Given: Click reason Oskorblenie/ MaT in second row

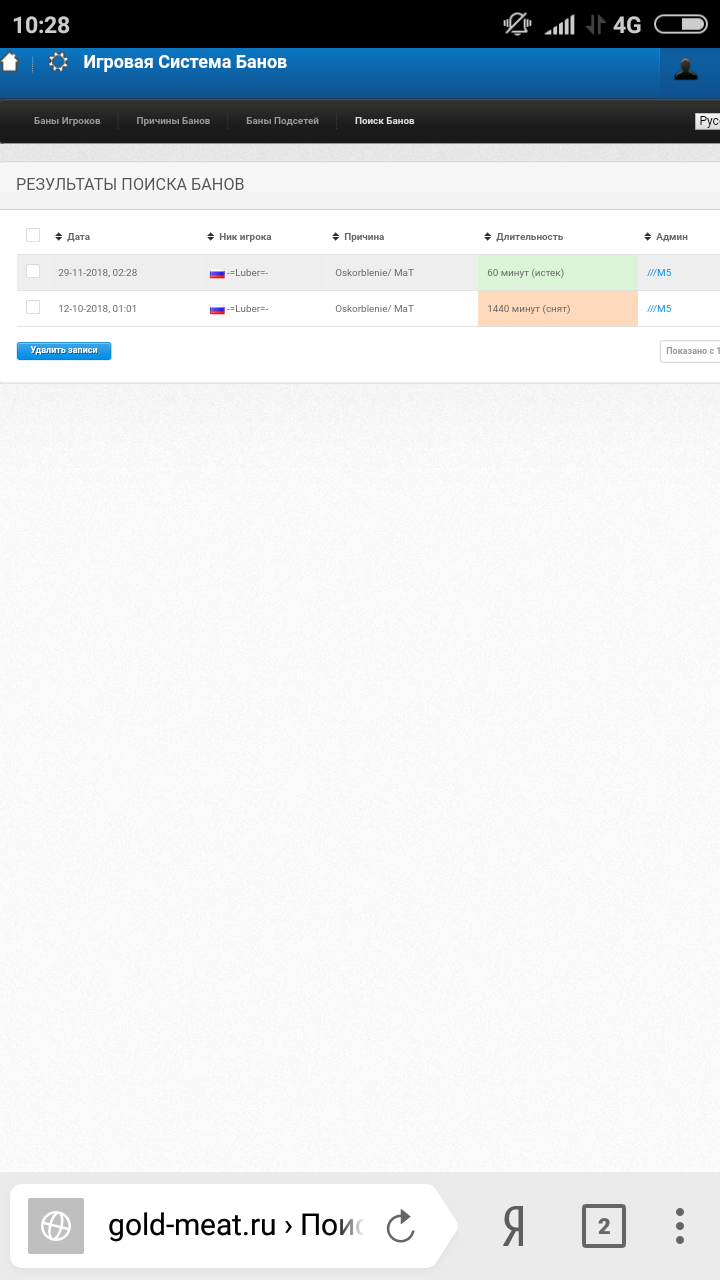Looking at the screenshot, I should [374, 309].
